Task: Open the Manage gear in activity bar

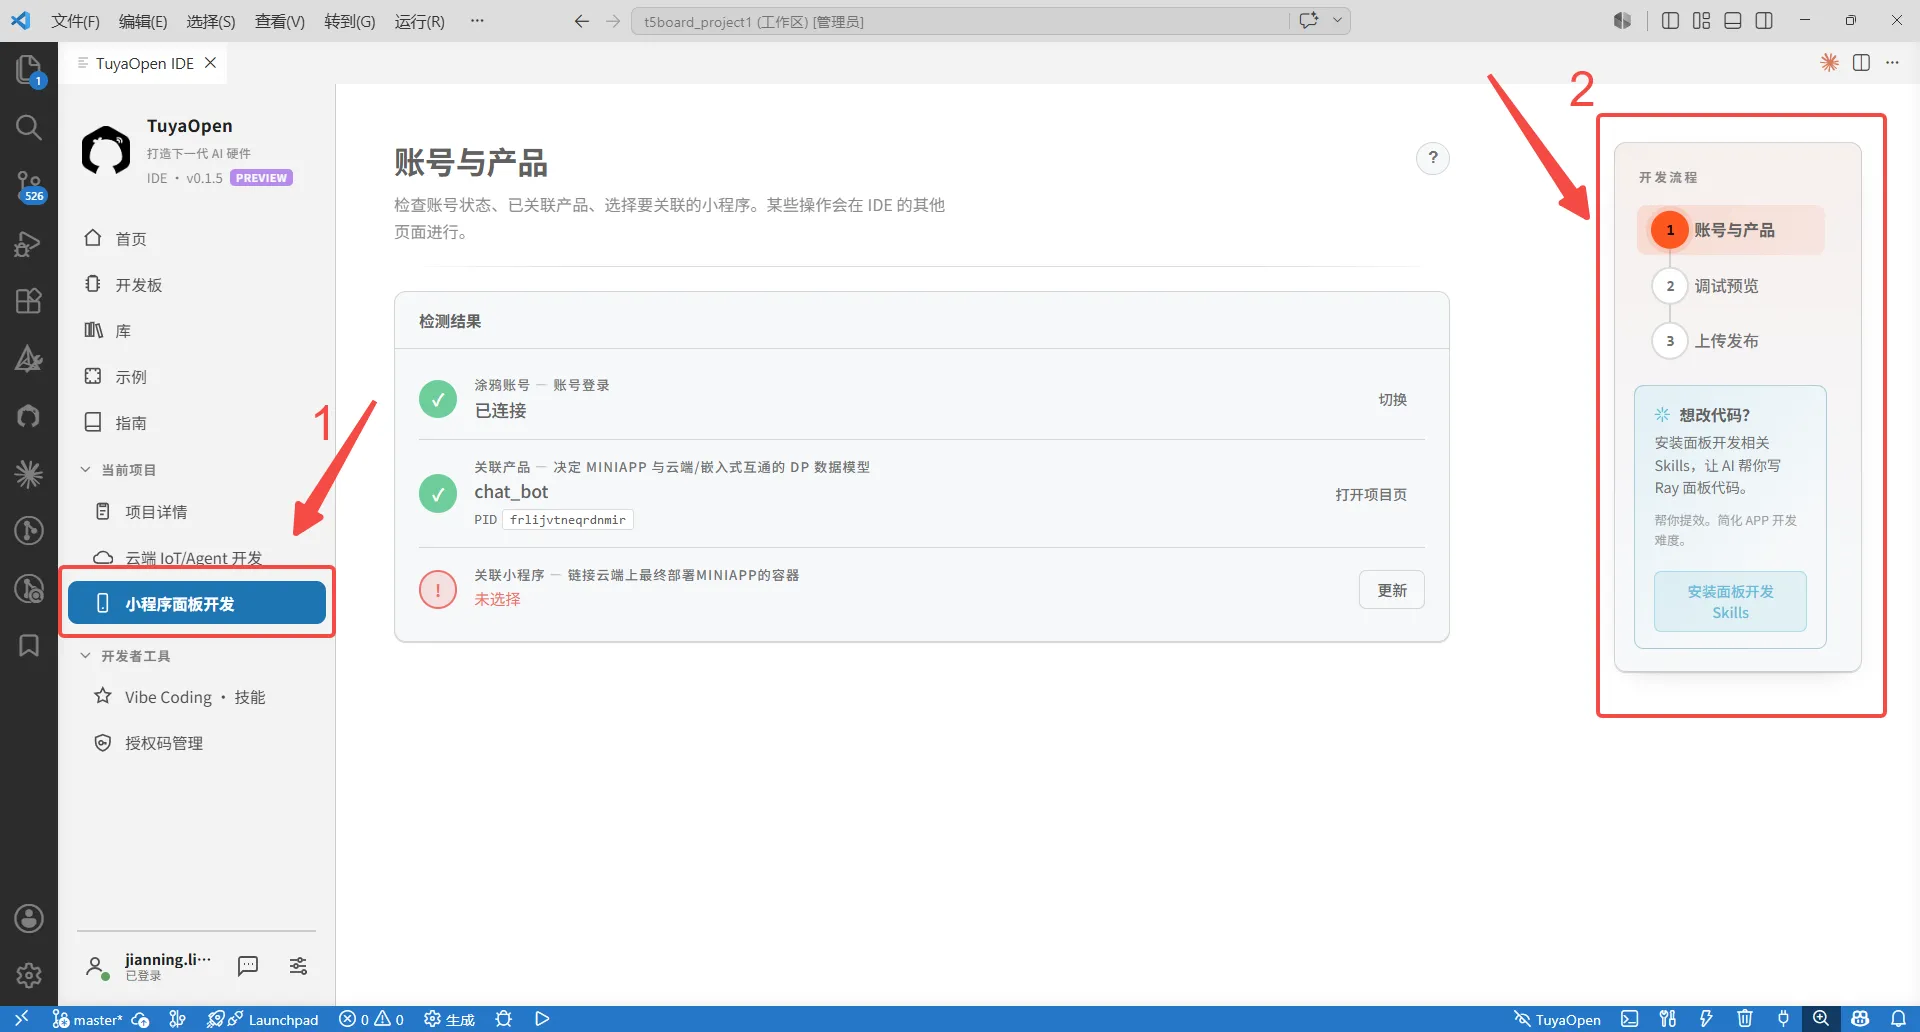Action: coord(28,974)
